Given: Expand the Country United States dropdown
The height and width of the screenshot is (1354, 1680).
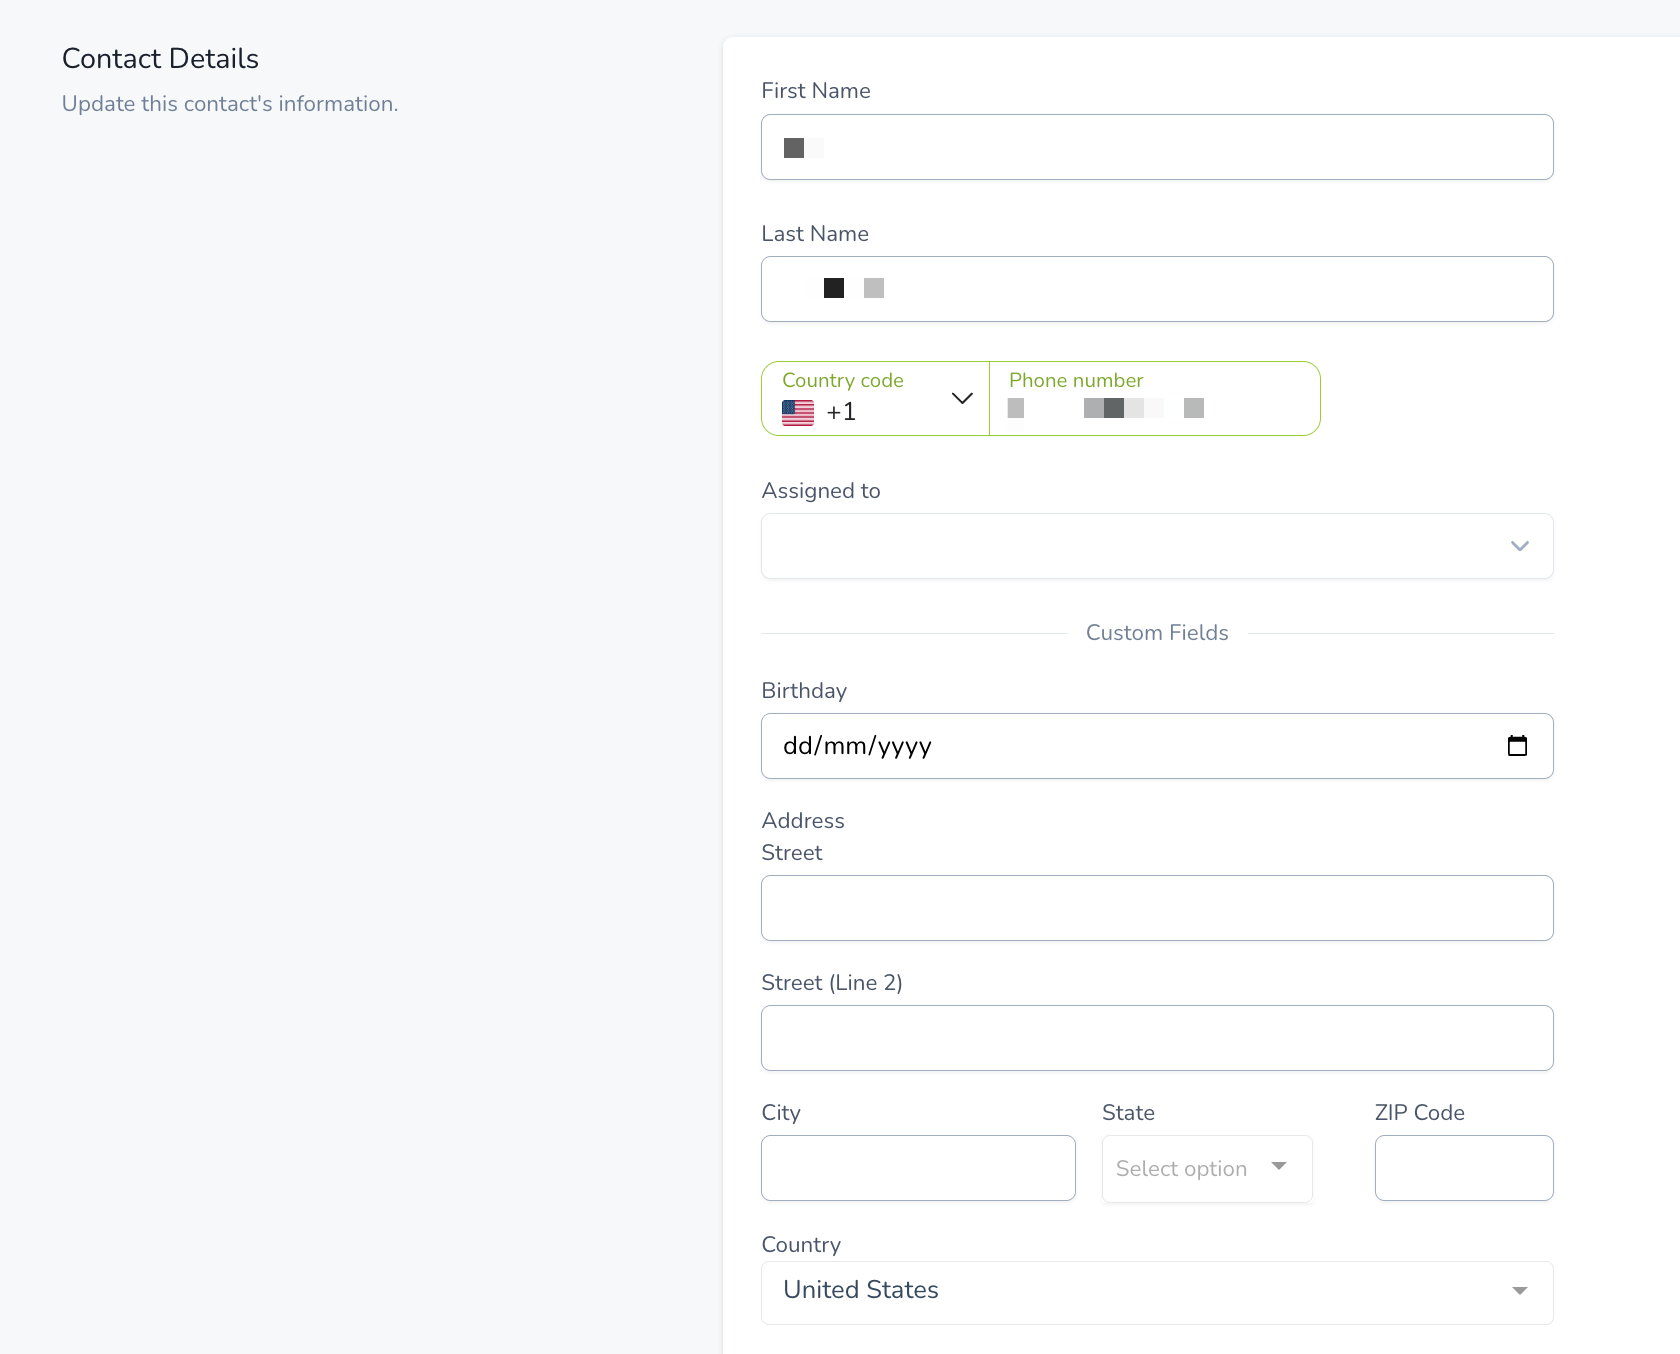Looking at the screenshot, I should coord(1157,1292).
